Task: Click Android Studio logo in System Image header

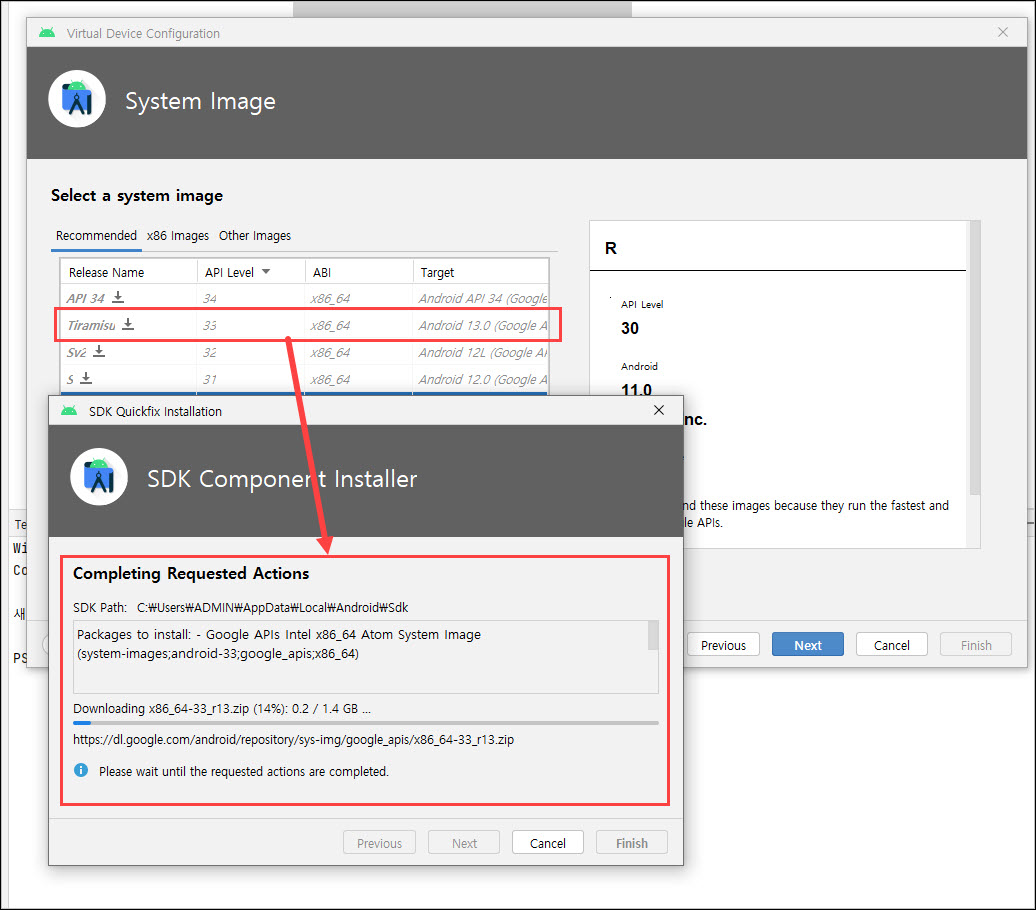Action: coord(77,99)
